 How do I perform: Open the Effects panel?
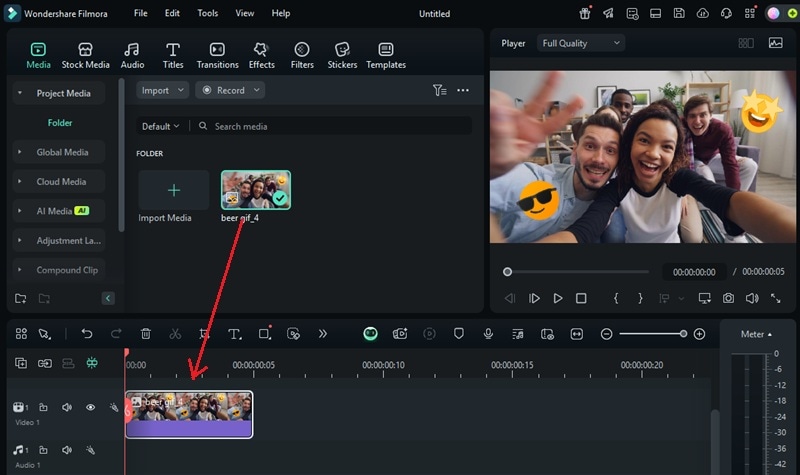tap(262, 55)
